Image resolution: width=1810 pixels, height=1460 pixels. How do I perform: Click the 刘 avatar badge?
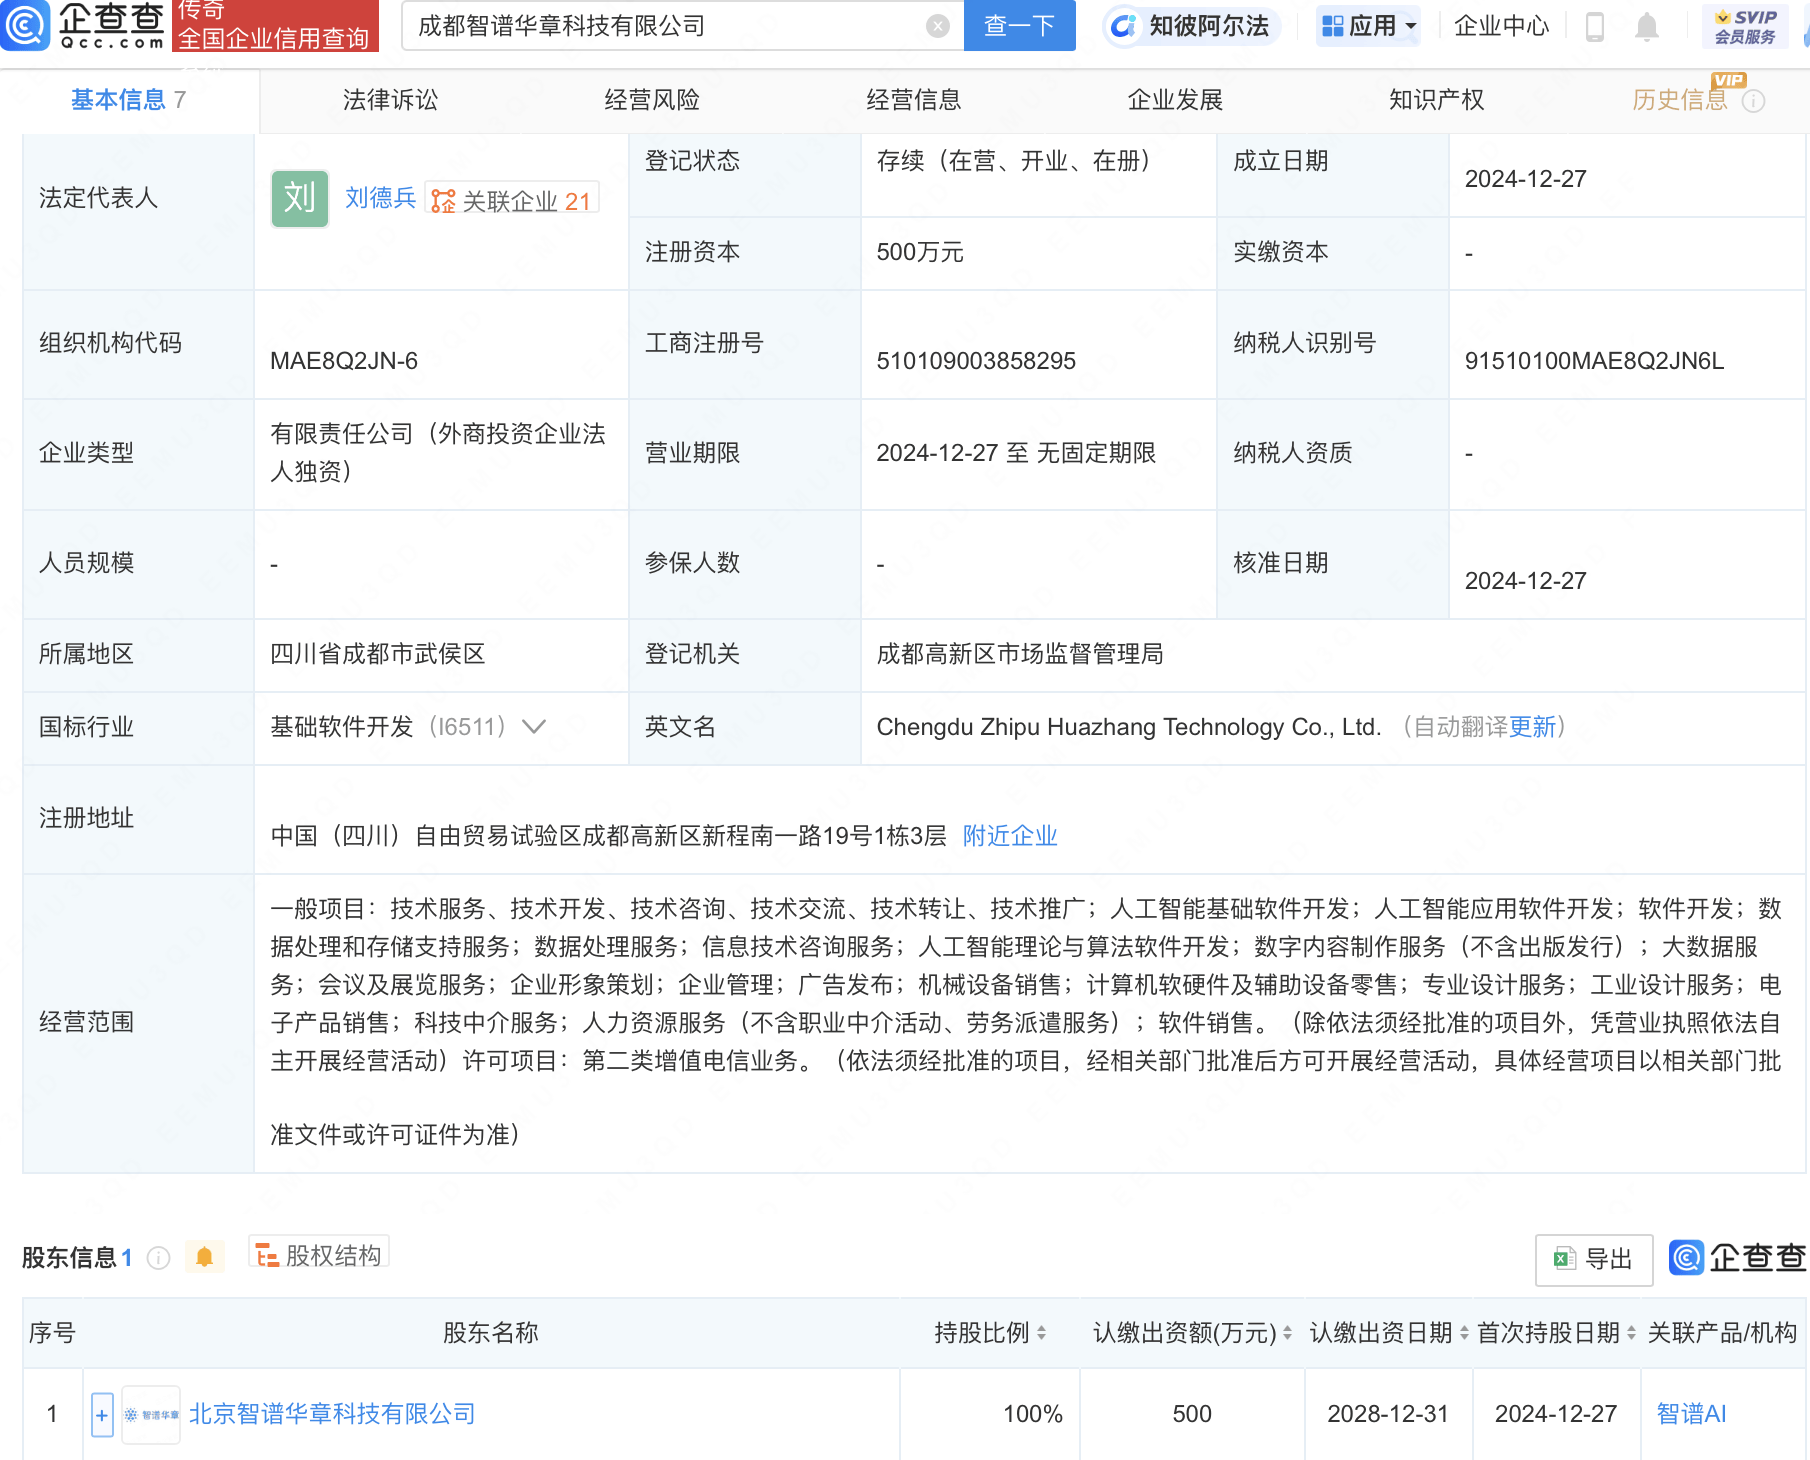point(300,198)
